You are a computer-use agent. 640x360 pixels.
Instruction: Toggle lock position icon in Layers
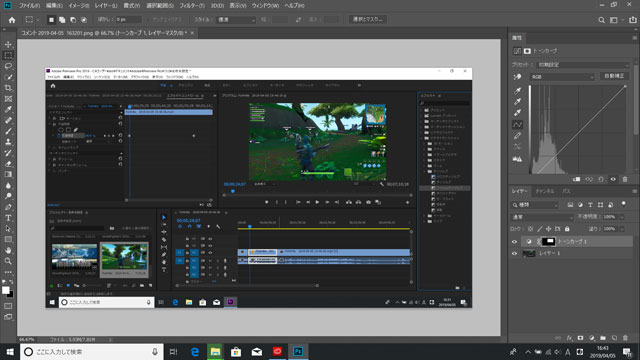pos(549,229)
